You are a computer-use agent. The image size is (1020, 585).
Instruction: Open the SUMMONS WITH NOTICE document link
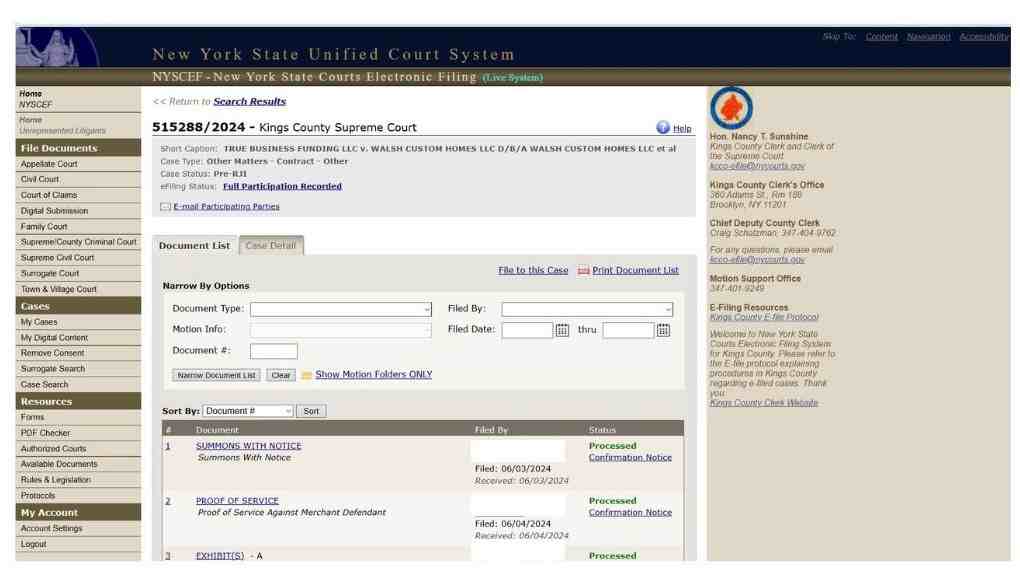tap(248, 446)
